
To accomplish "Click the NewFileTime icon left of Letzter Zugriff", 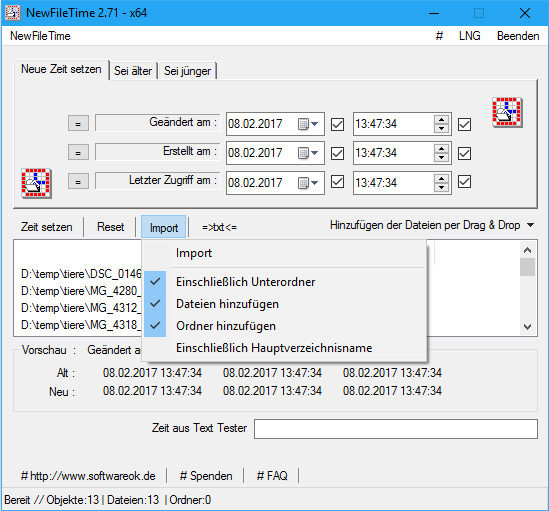I will (36, 183).
